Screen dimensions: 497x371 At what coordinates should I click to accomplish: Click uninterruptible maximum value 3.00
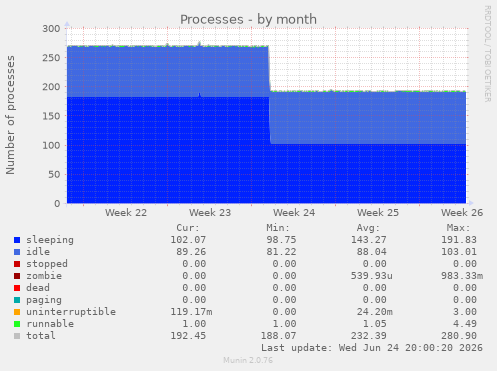click(465, 312)
